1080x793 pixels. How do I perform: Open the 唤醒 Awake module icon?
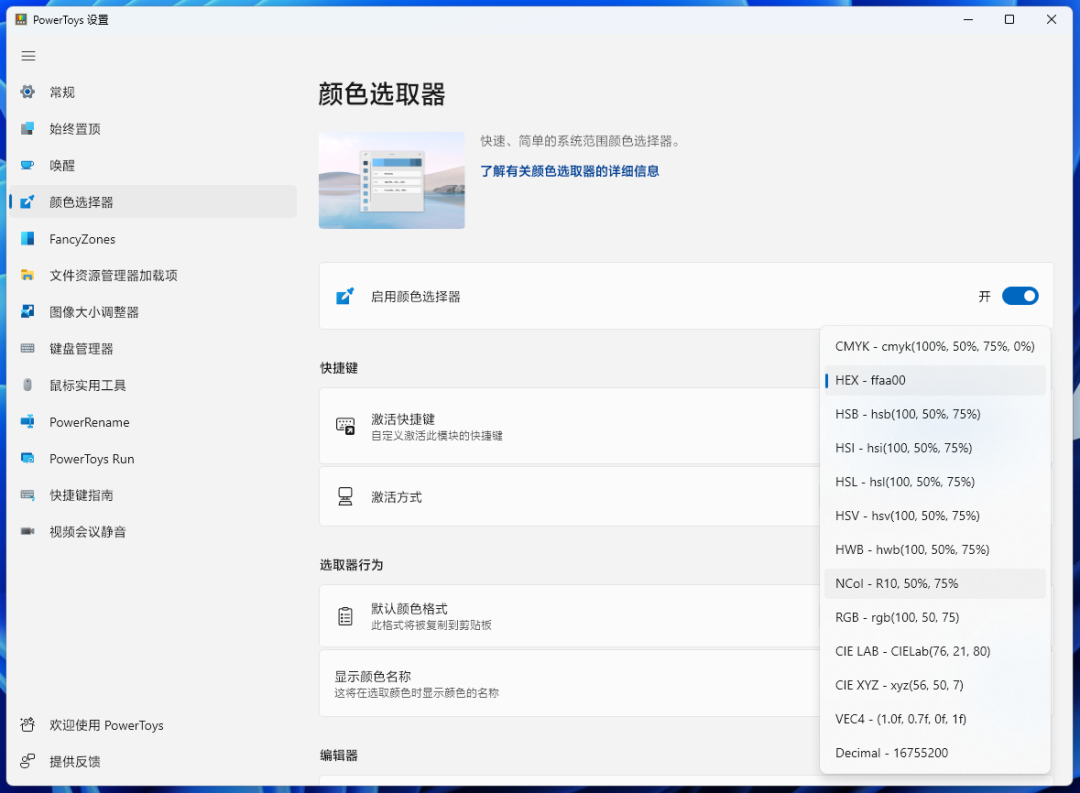tap(28, 165)
